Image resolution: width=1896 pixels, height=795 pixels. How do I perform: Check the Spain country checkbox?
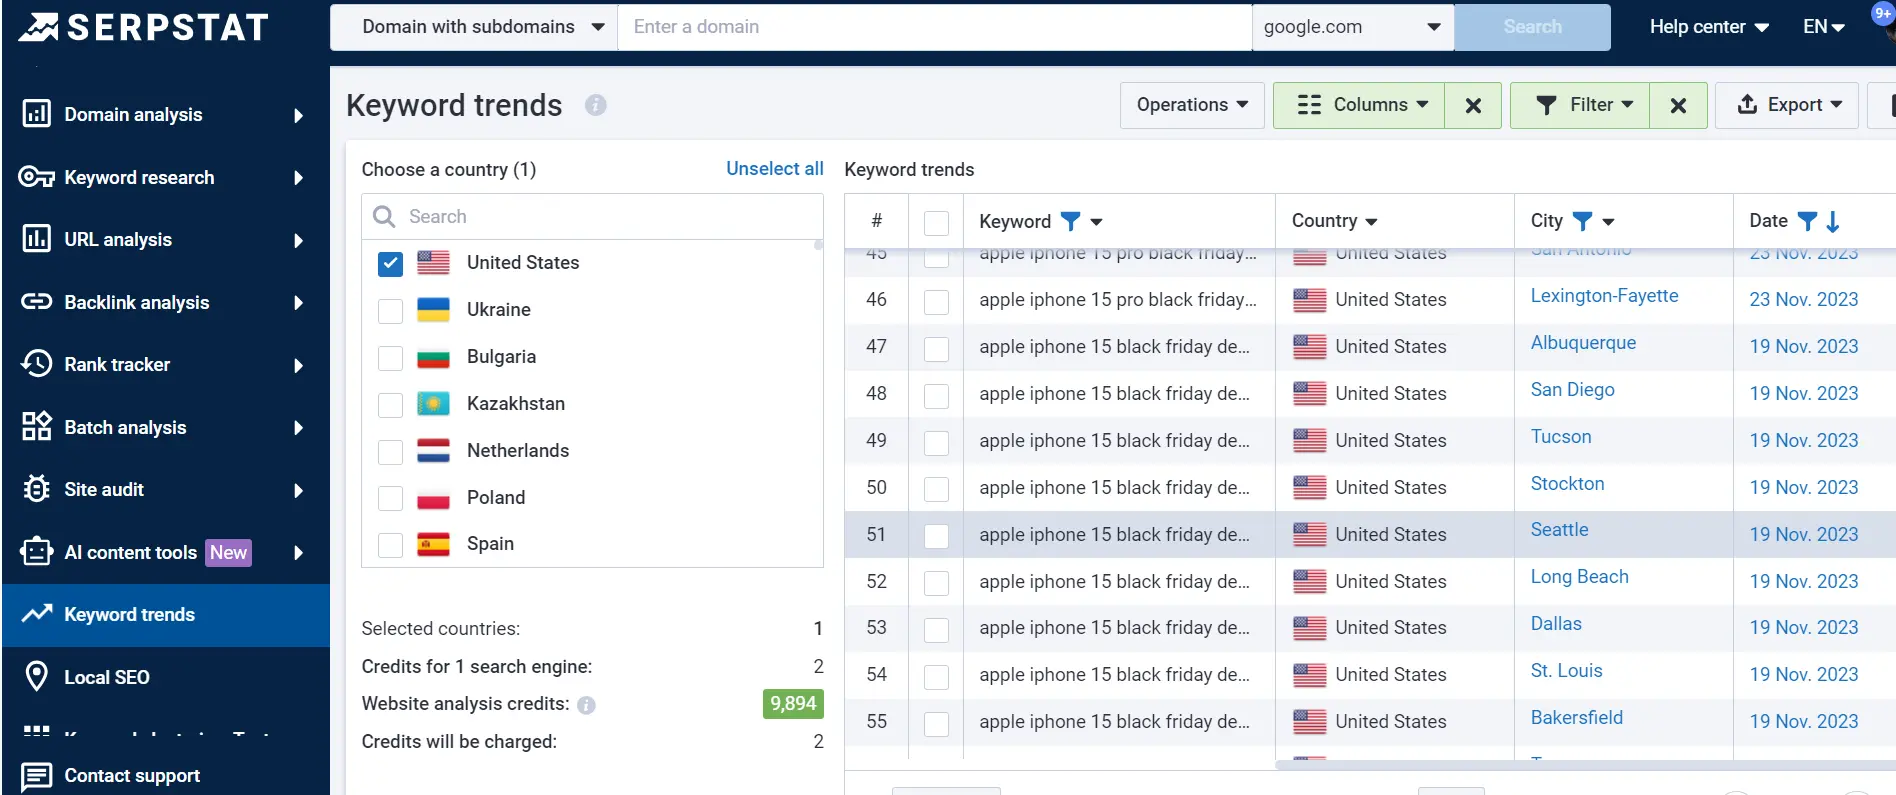click(x=390, y=545)
